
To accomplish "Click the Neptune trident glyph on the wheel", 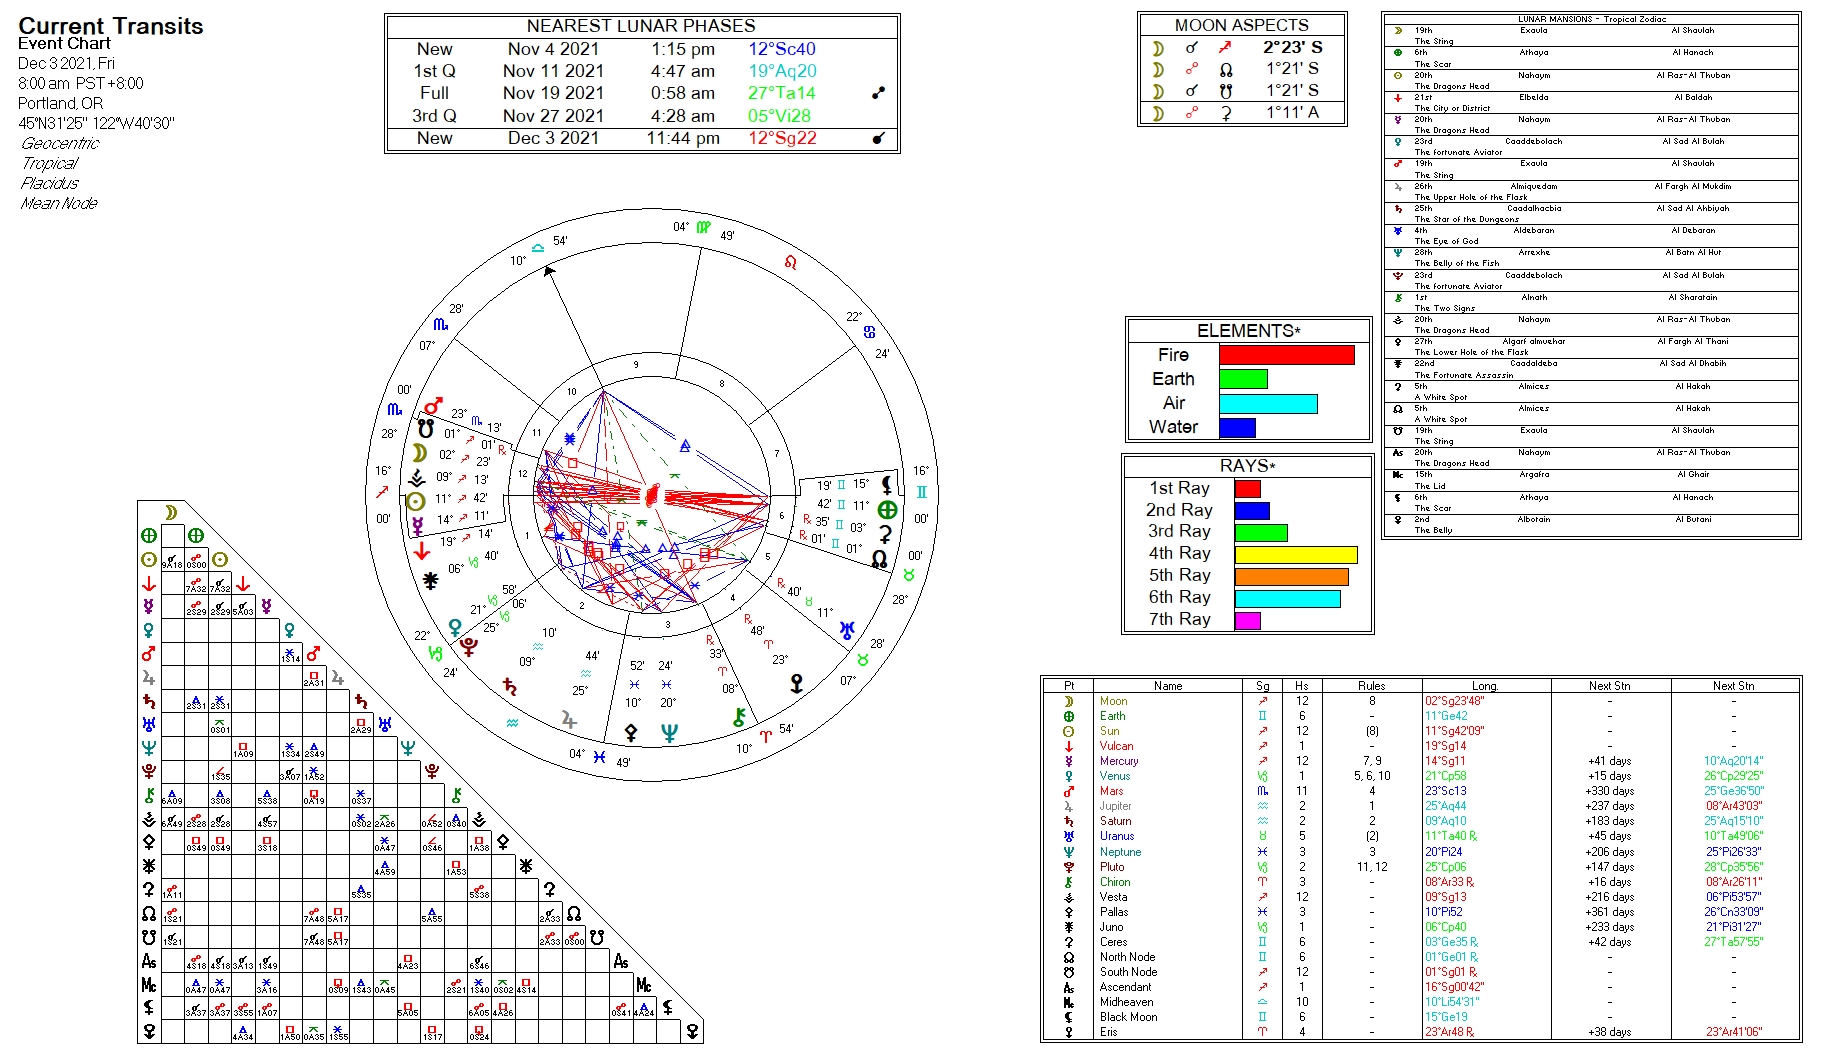I will point(669,733).
